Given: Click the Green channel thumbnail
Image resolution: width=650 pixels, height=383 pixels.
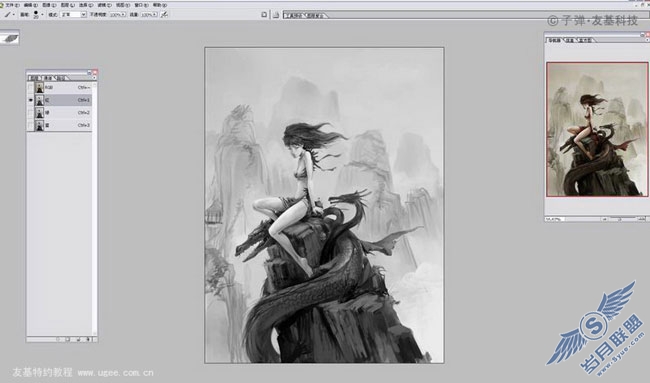Looking at the screenshot, I should pos(39,113).
